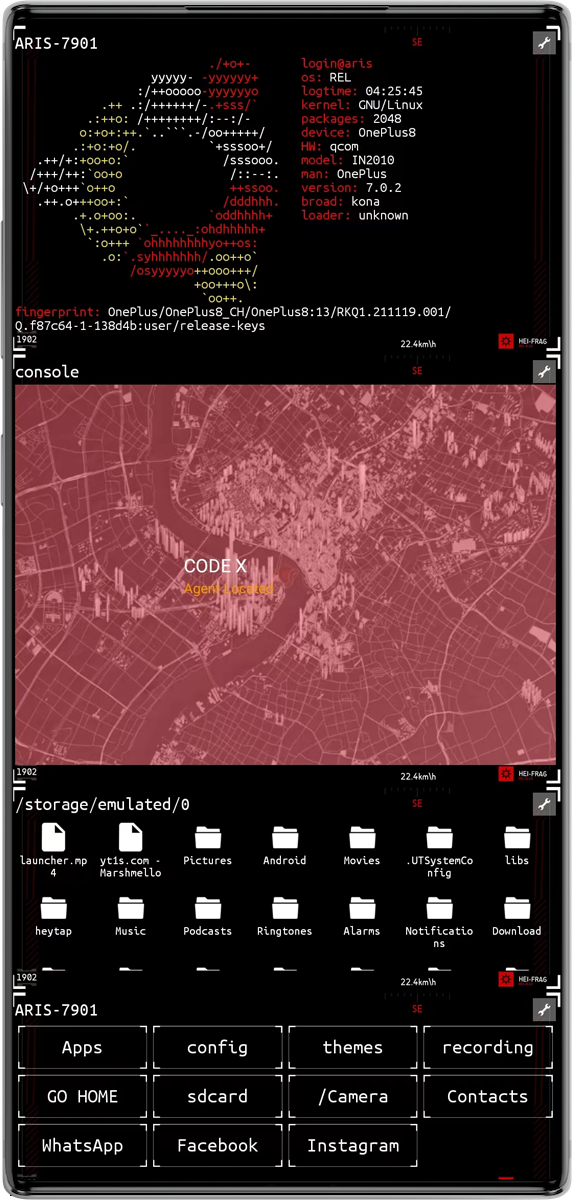Viewport: 572px width, 1200px height.
Task: Open the Music folder
Action: pyautogui.click(x=131, y=916)
